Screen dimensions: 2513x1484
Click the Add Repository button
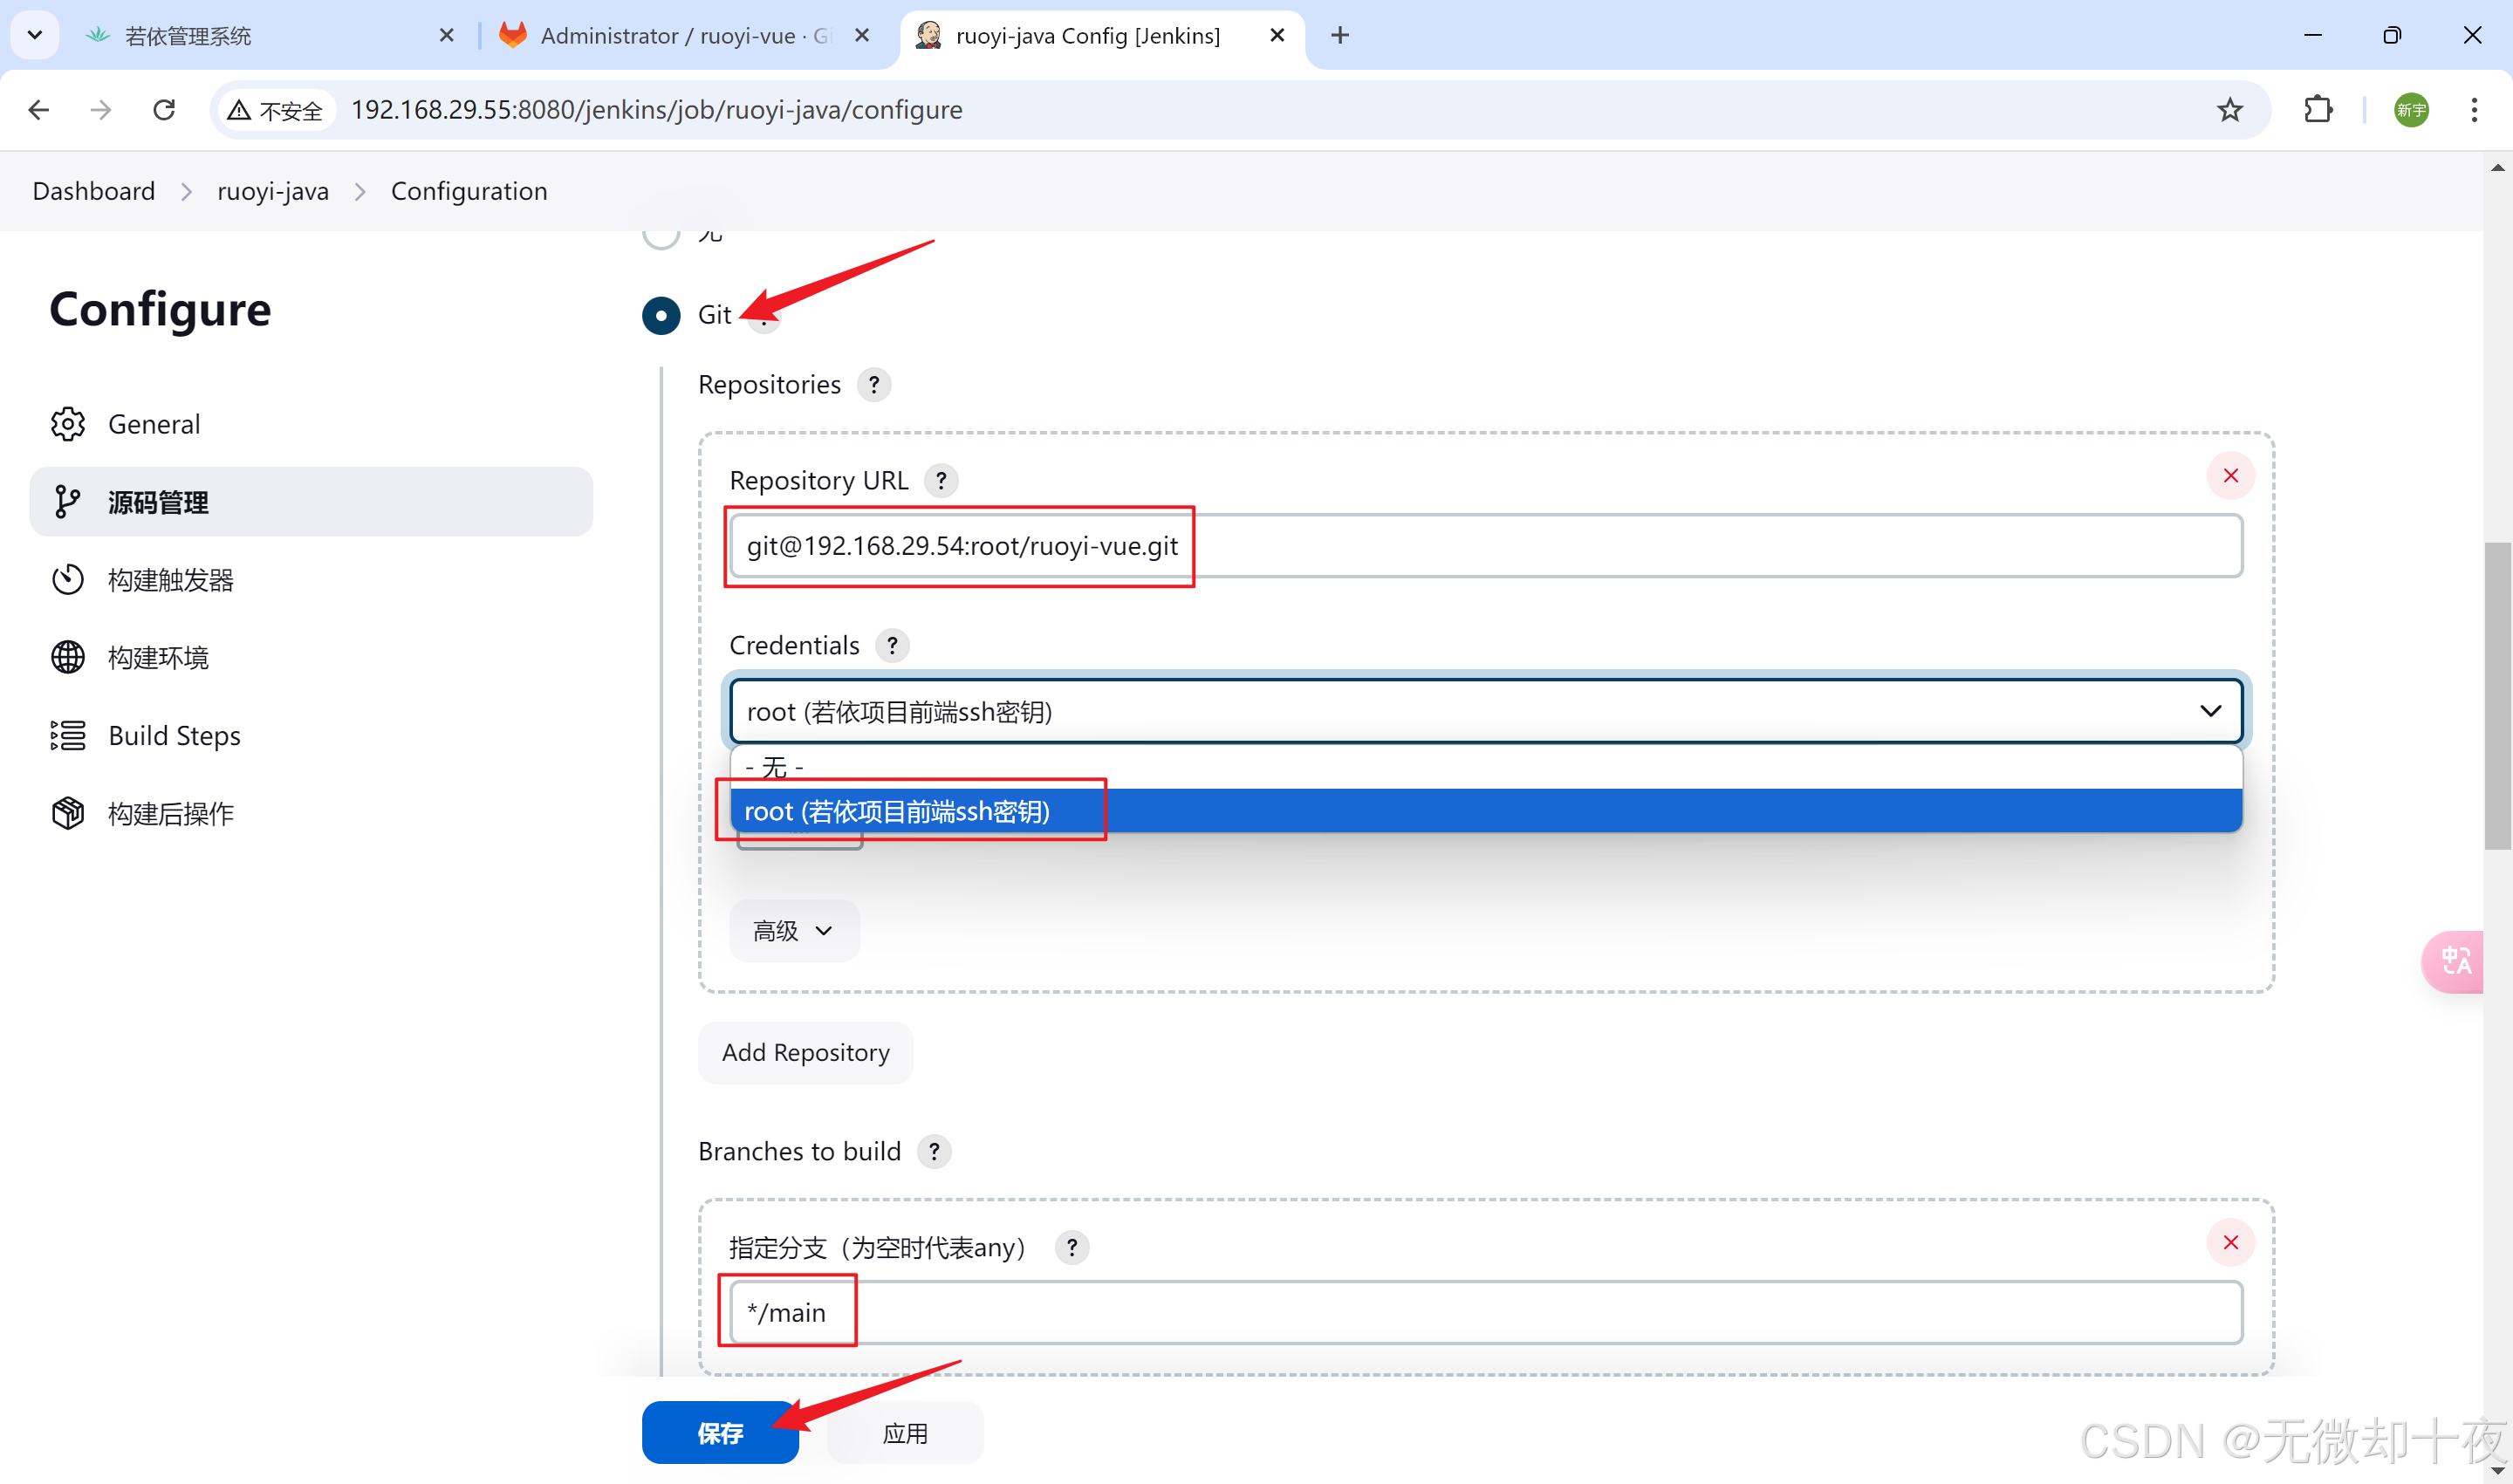coord(805,1053)
